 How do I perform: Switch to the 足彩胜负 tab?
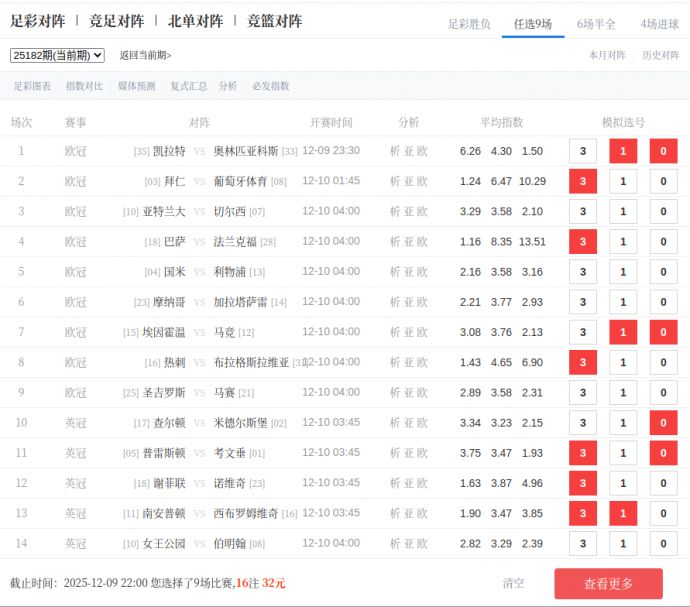pos(469,24)
